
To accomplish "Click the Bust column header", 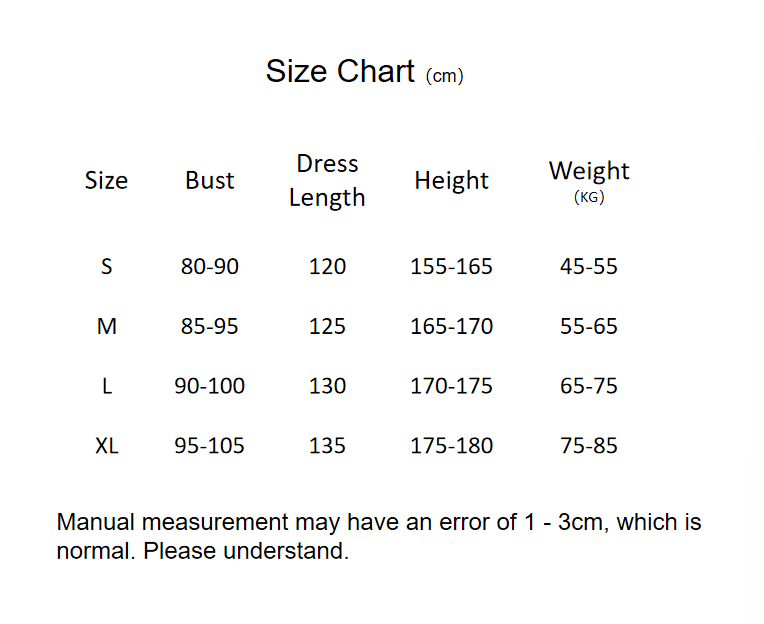I will click(210, 180).
